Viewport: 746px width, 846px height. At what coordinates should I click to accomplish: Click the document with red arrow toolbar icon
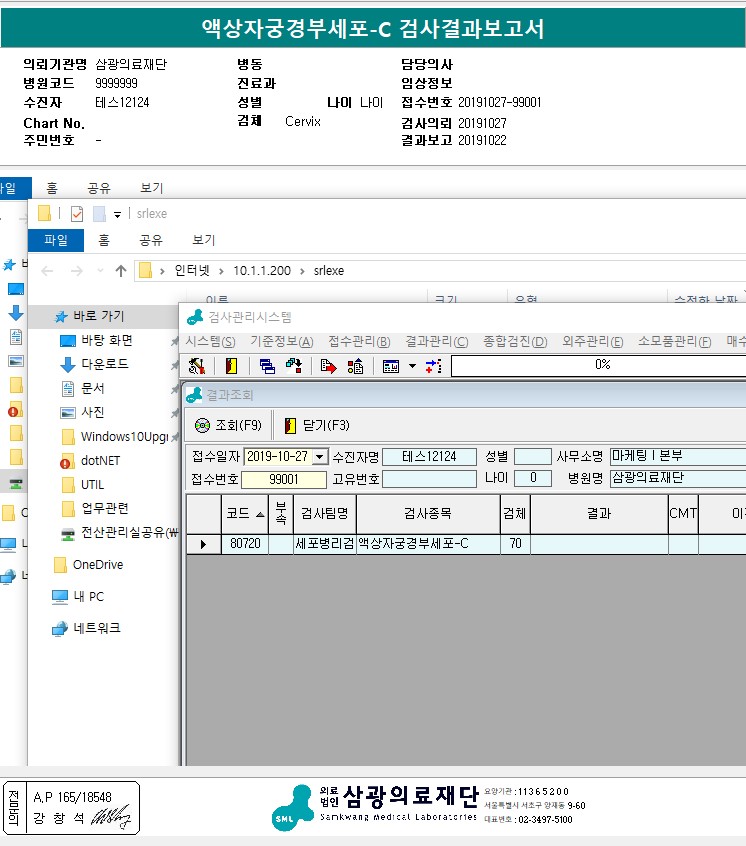(x=328, y=366)
